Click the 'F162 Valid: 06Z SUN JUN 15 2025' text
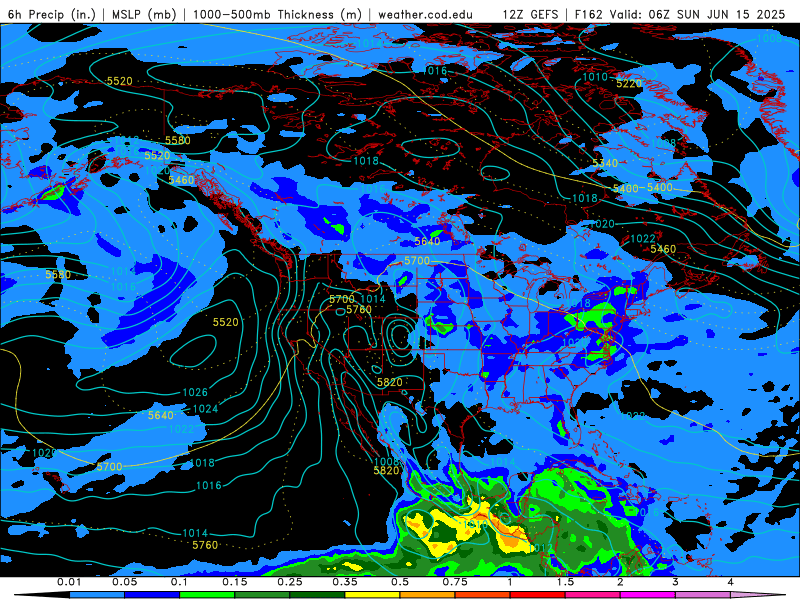This screenshot has height=600, width=800. [680, 14]
